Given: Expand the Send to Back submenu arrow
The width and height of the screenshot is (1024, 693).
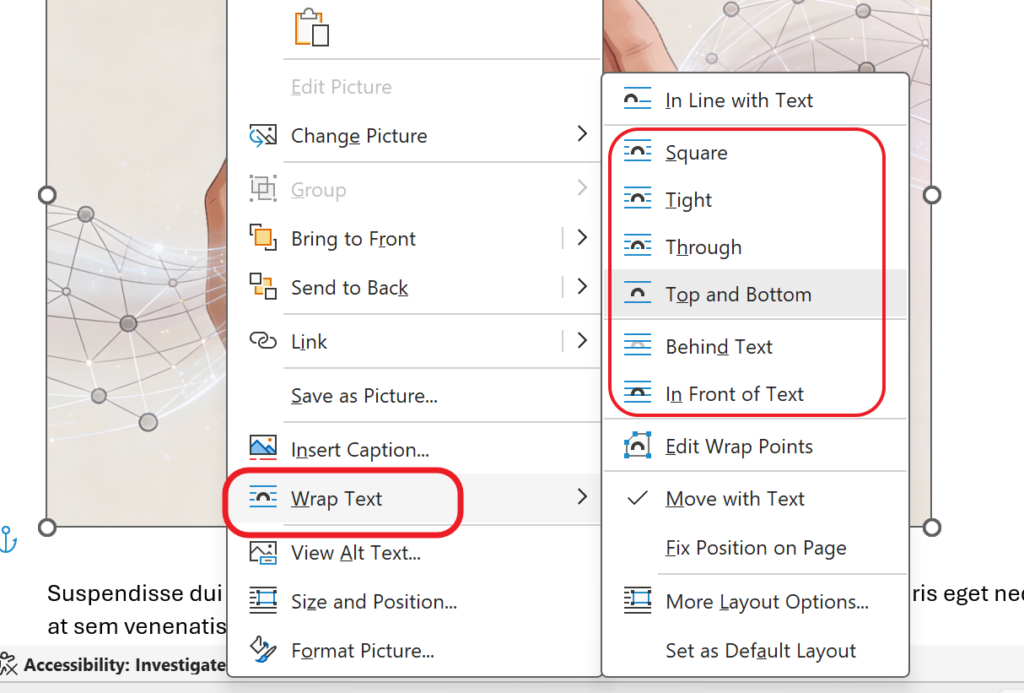Looking at the screenshot, I should coord(582,287).
